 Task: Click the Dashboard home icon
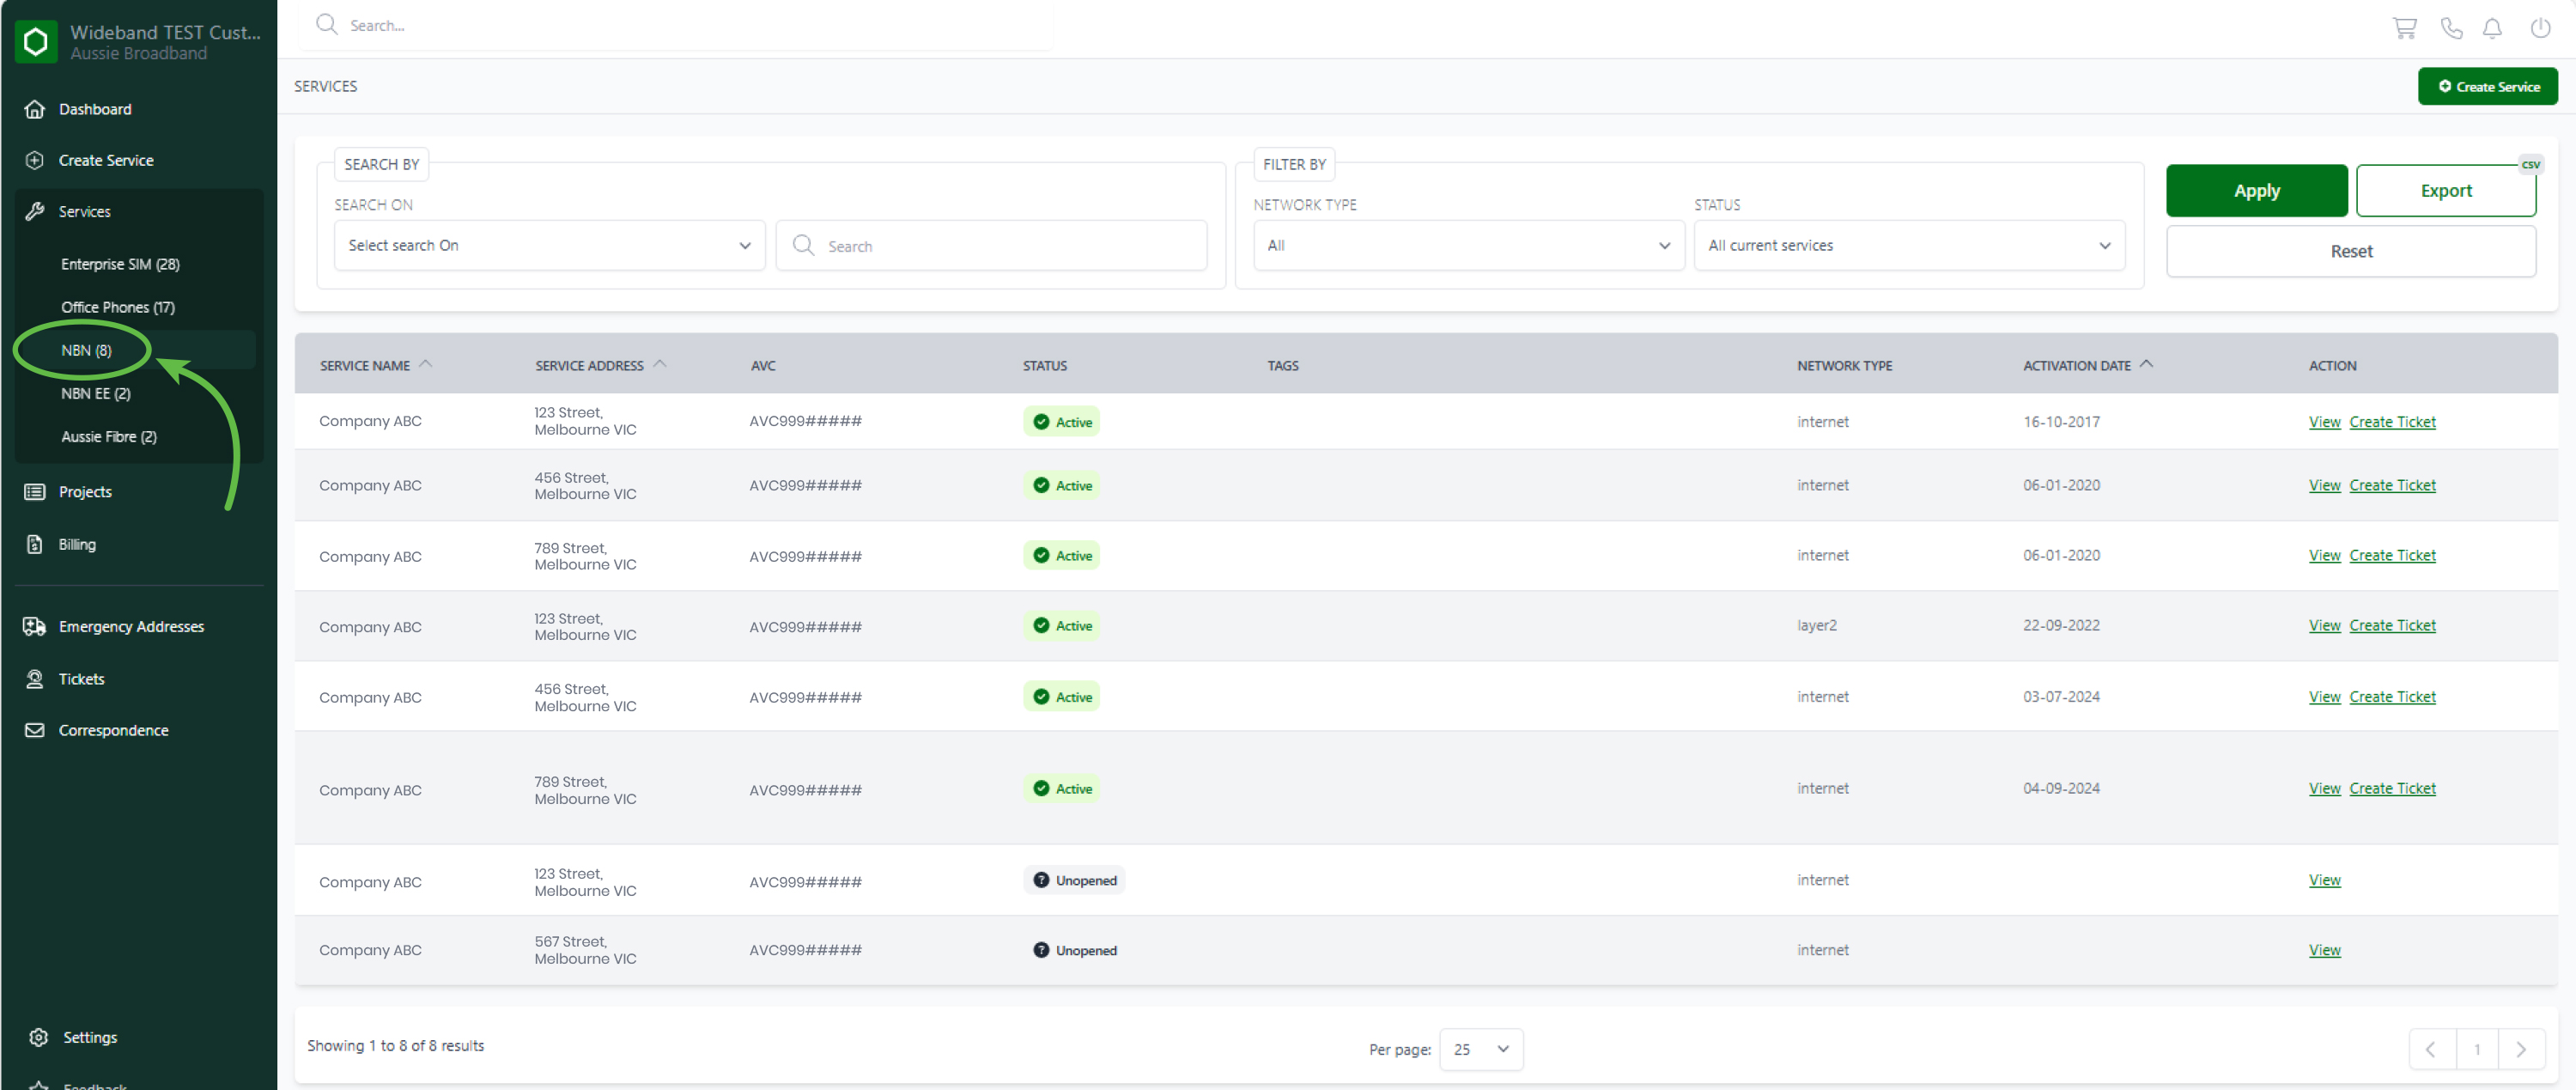35,109
